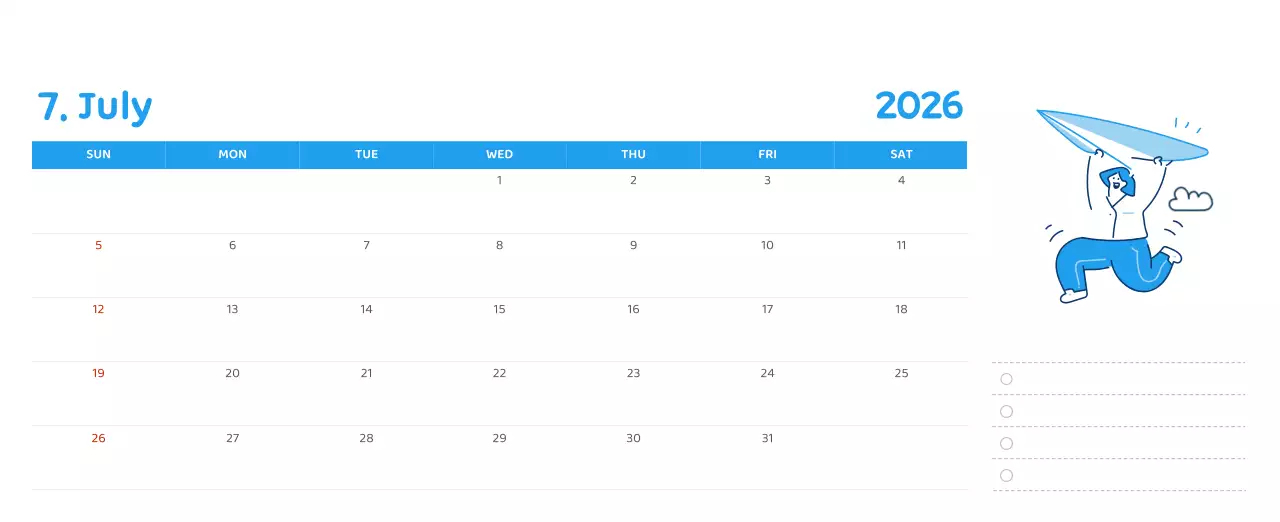
Task: Click the 2026 year label
Action: tap(918, 105)
